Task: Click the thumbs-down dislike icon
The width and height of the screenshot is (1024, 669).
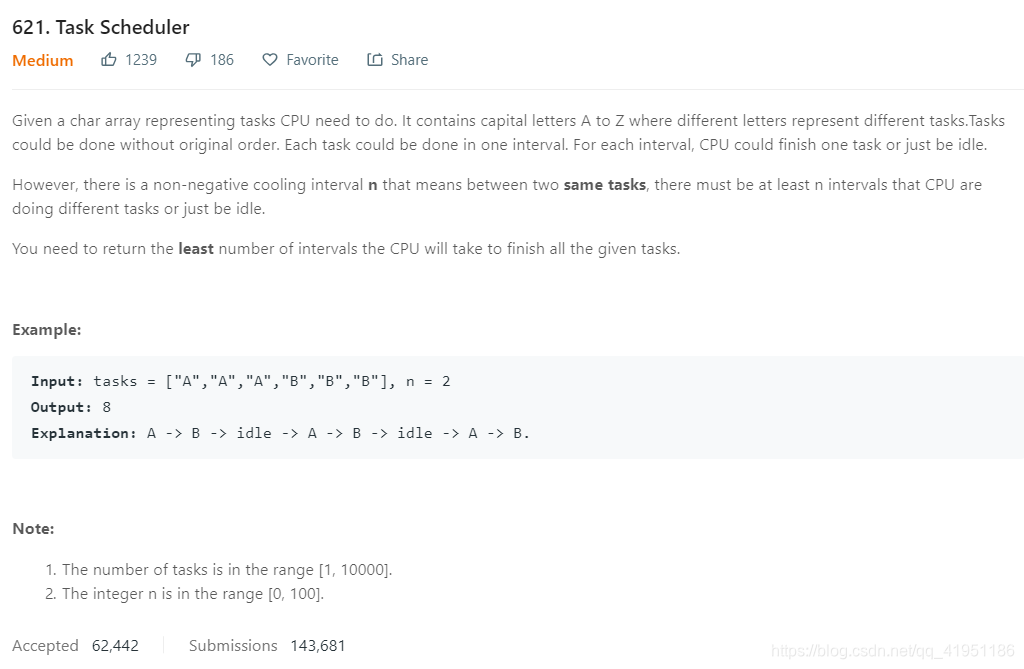Action: click(x=193, y=60)
